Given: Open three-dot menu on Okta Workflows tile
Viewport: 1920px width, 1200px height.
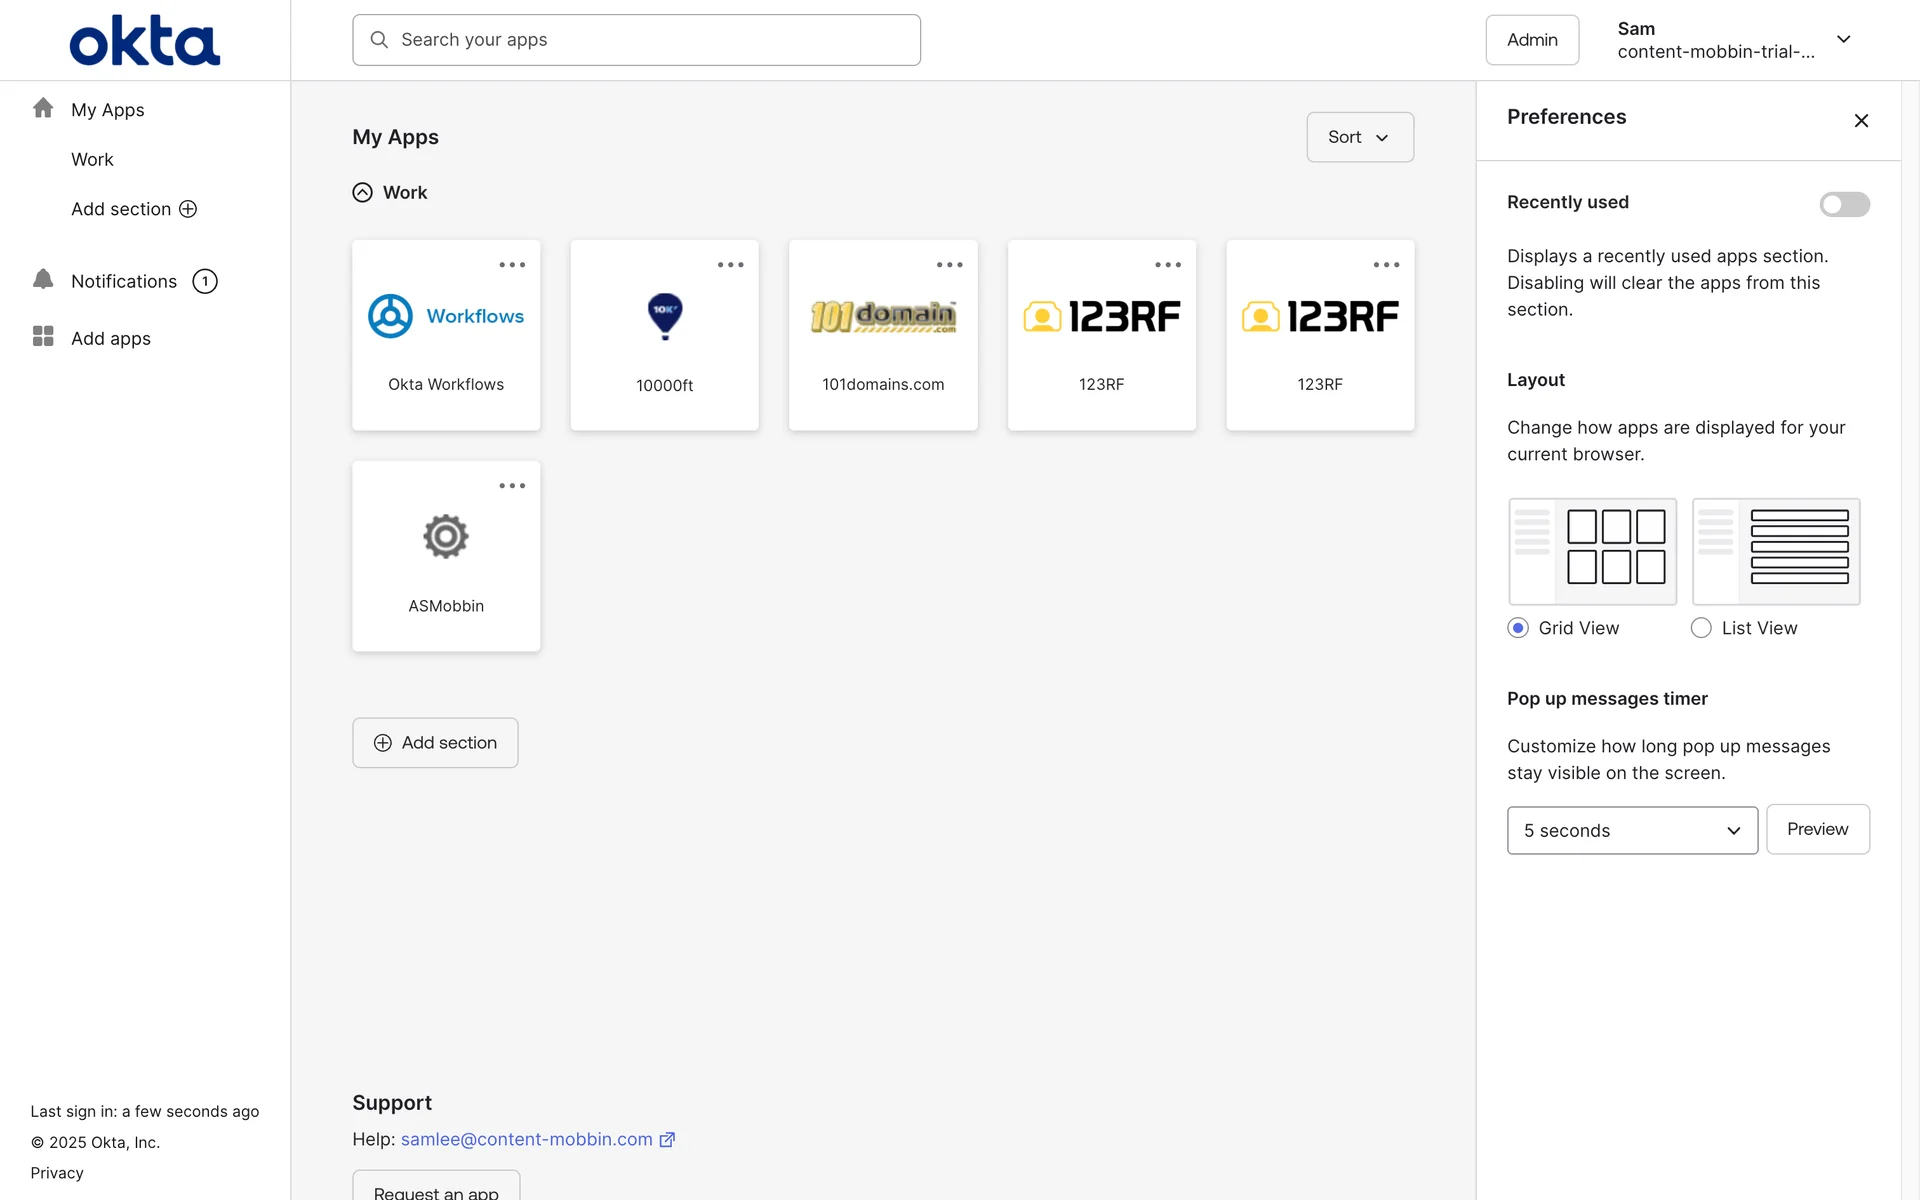Looking at the screenshot, I should click(512, 265).
